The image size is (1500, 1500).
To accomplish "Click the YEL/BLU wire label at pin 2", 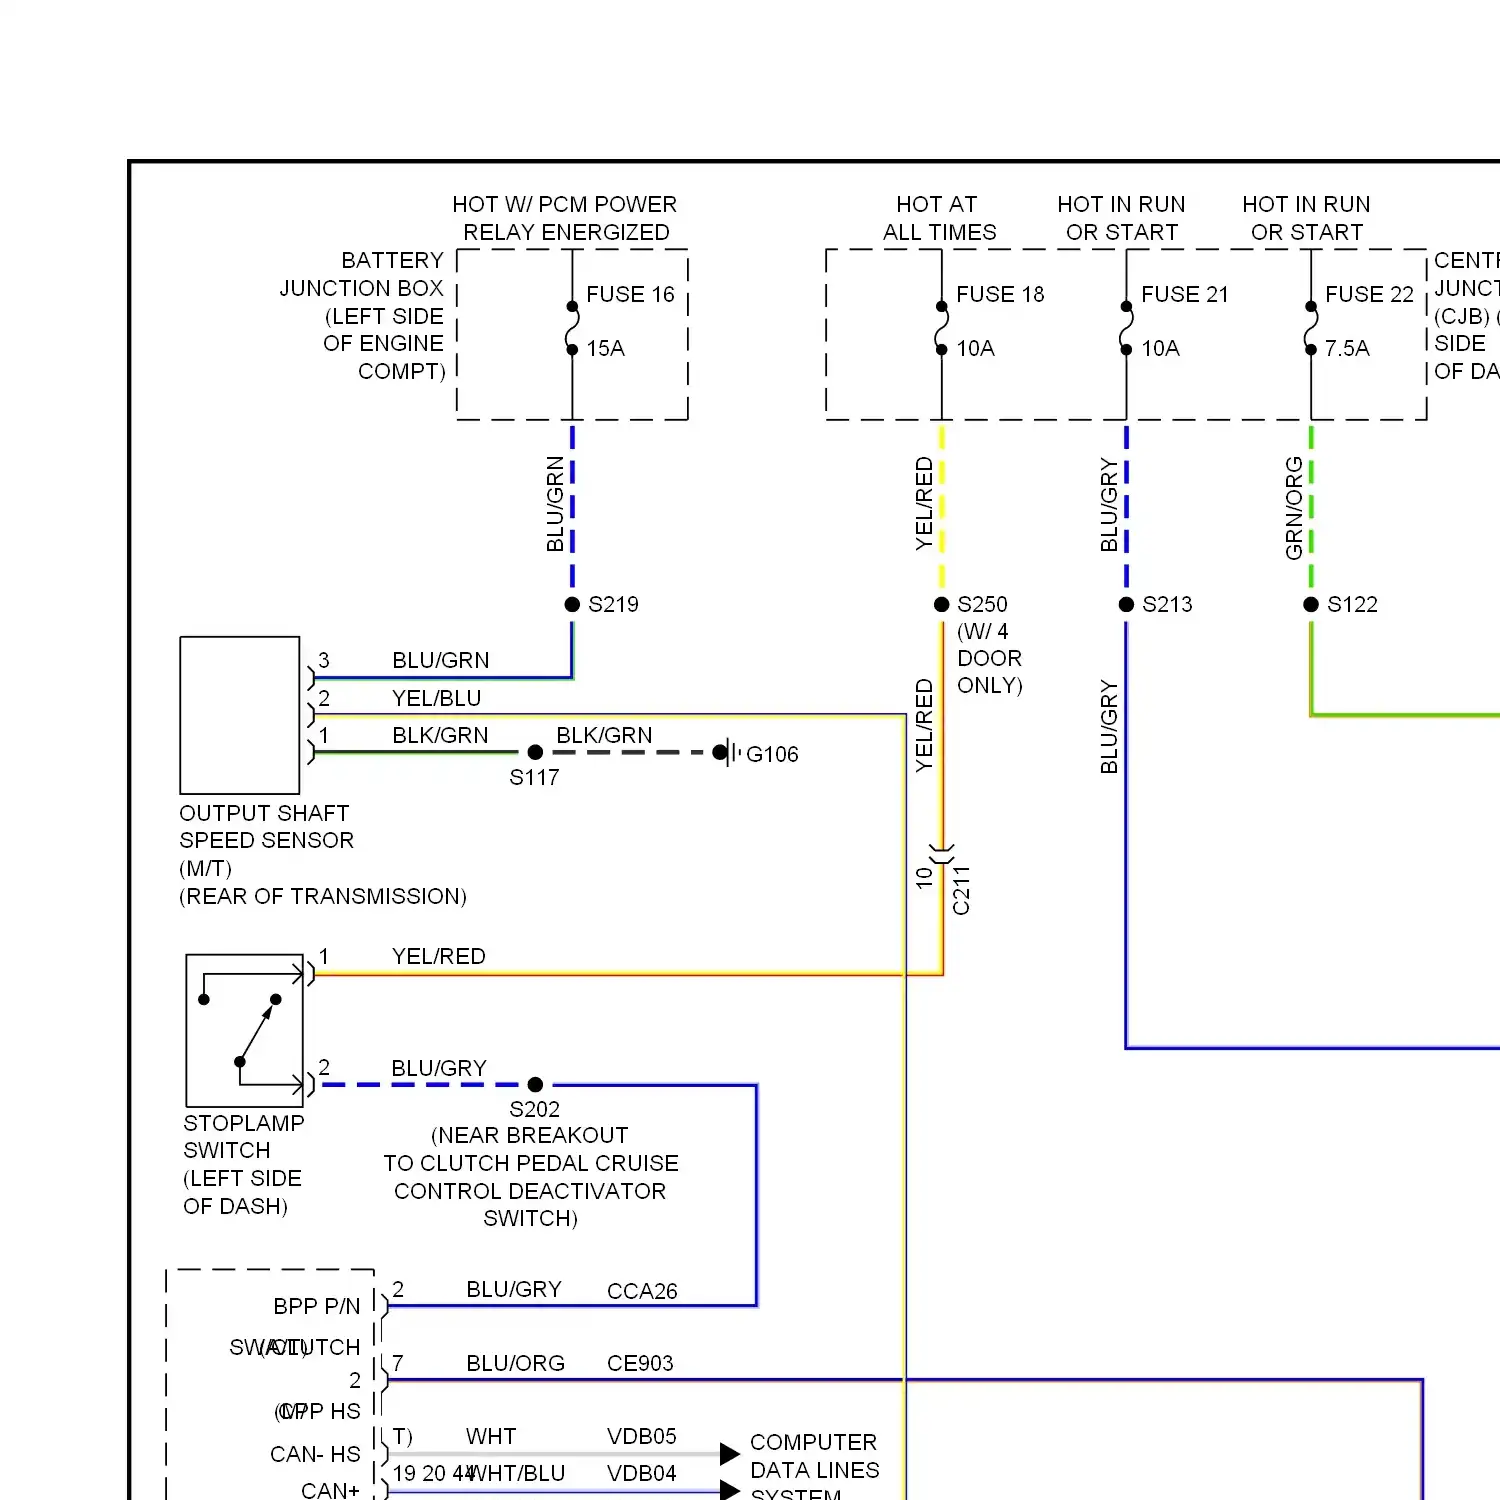I will pos(436,698).
